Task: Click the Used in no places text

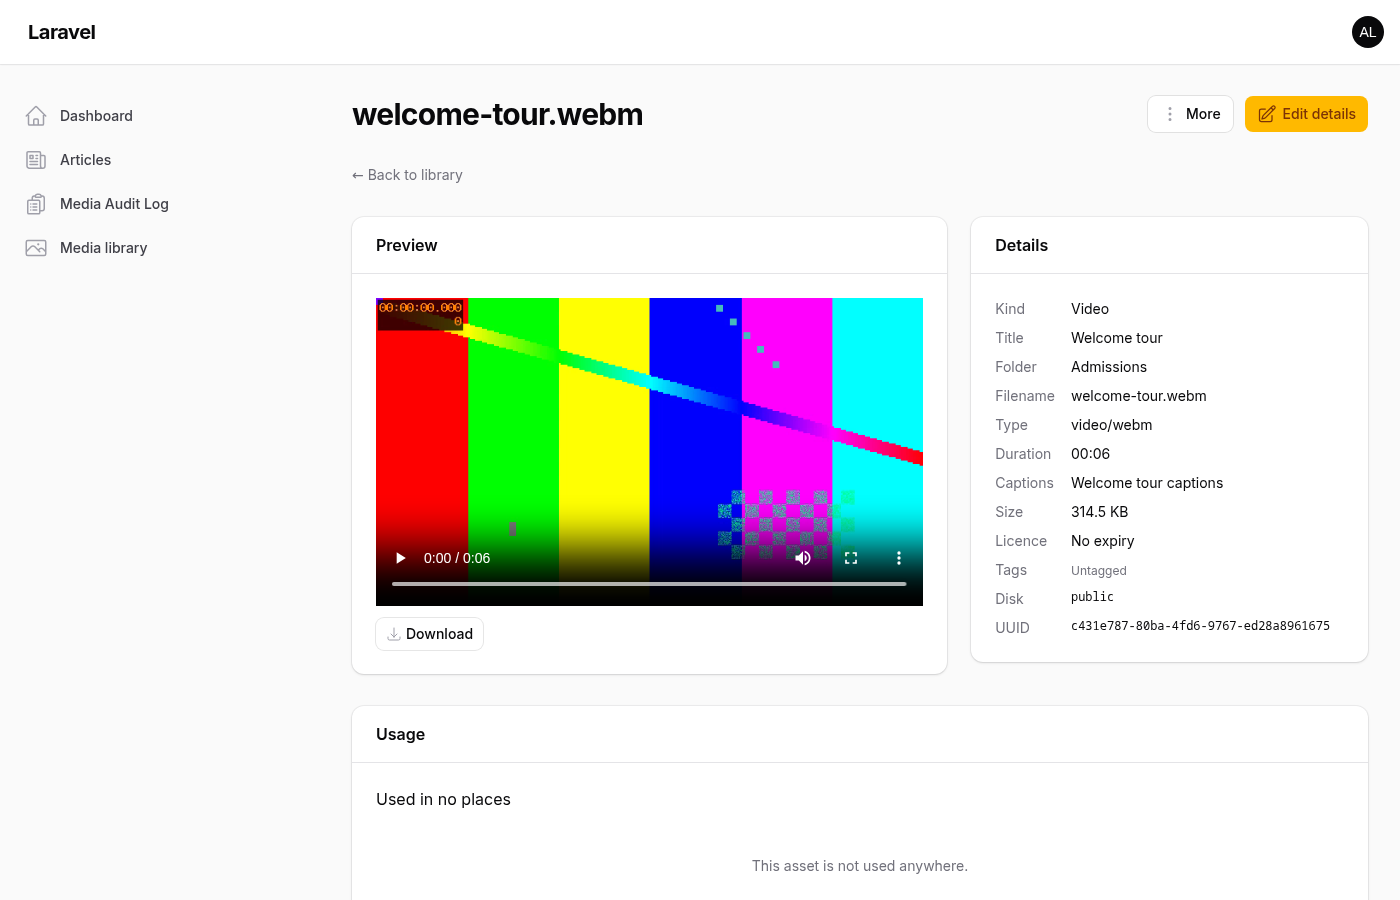Action: (443, 799)
